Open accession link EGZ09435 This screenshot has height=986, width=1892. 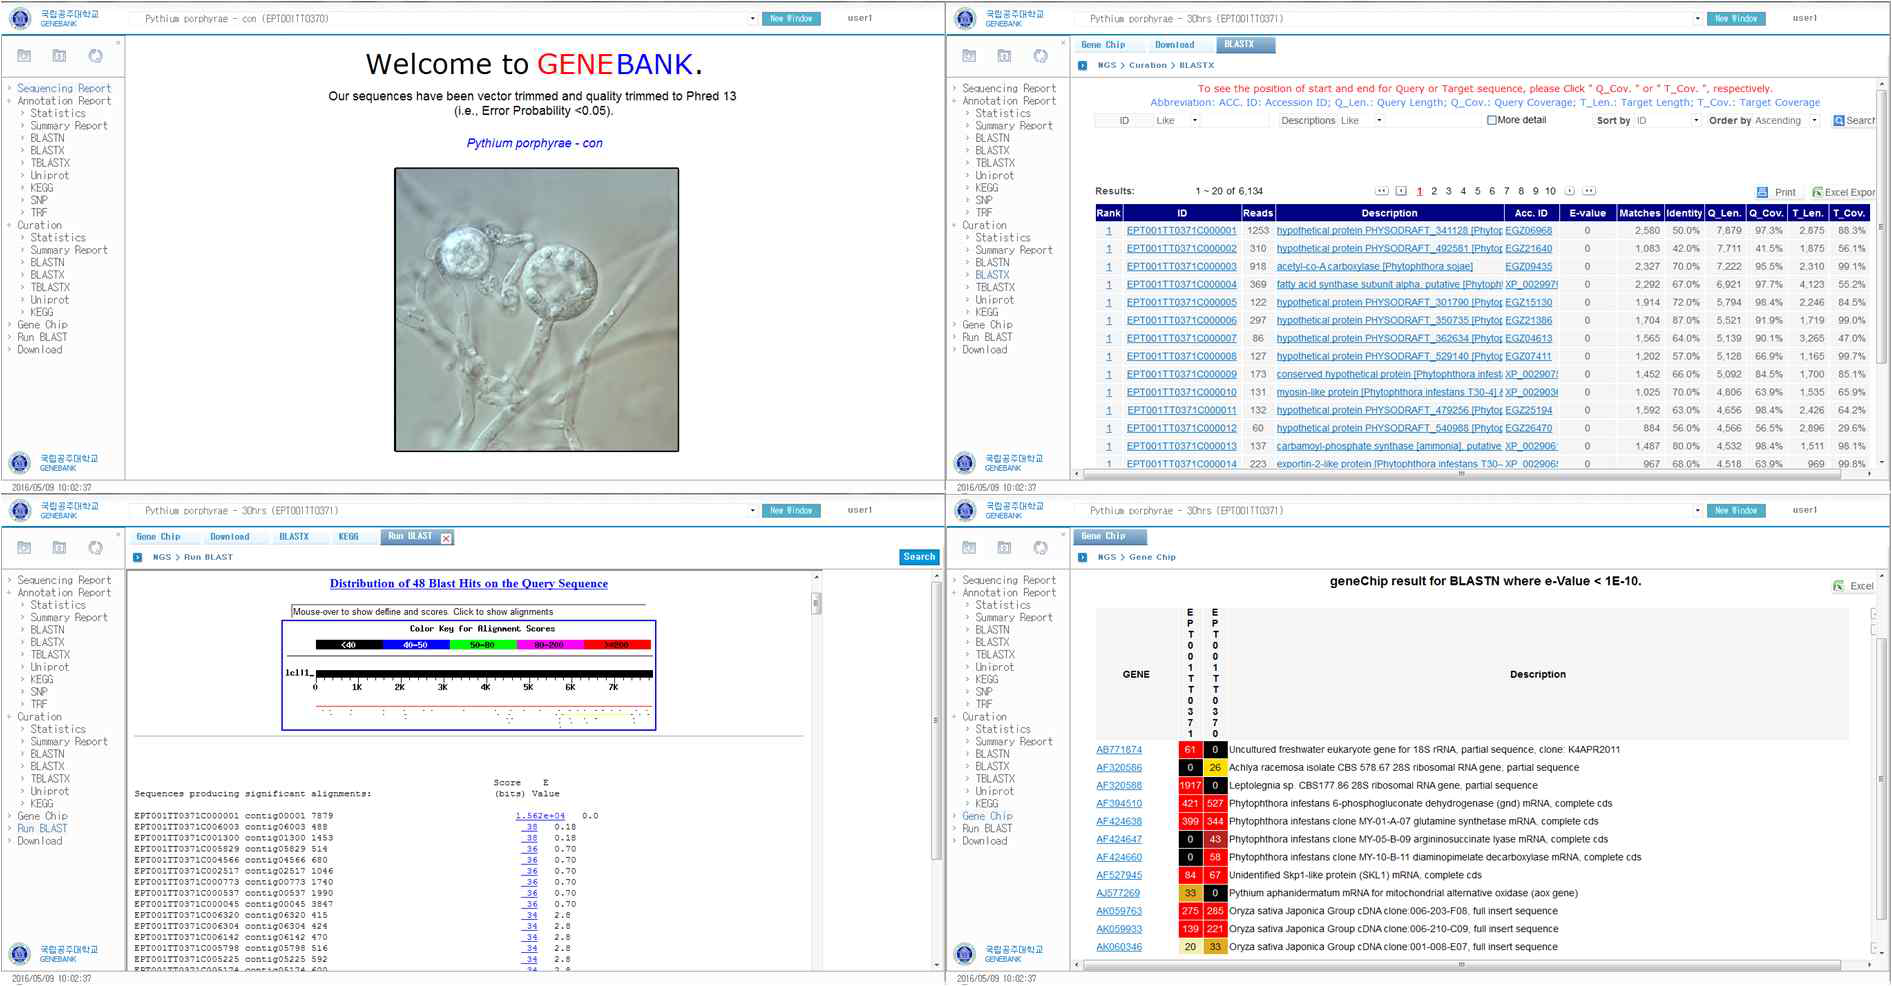(1528, 267)
